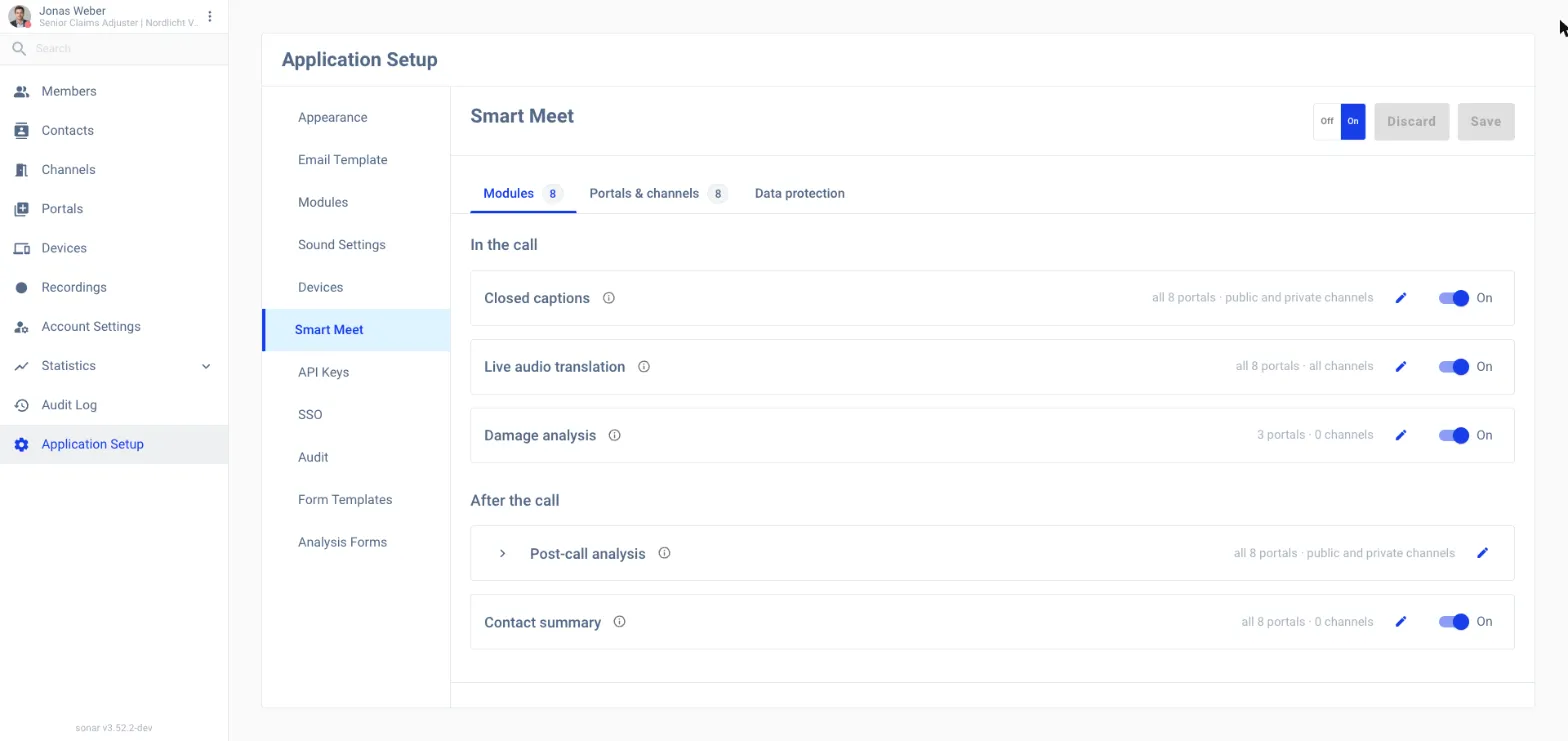Click the Portals sidebar icon
1568x741 pixels.
coord(21,209)
